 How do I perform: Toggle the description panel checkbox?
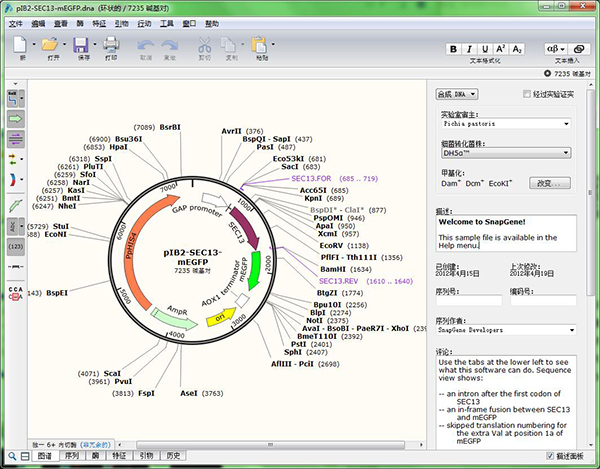click(550, 456)
